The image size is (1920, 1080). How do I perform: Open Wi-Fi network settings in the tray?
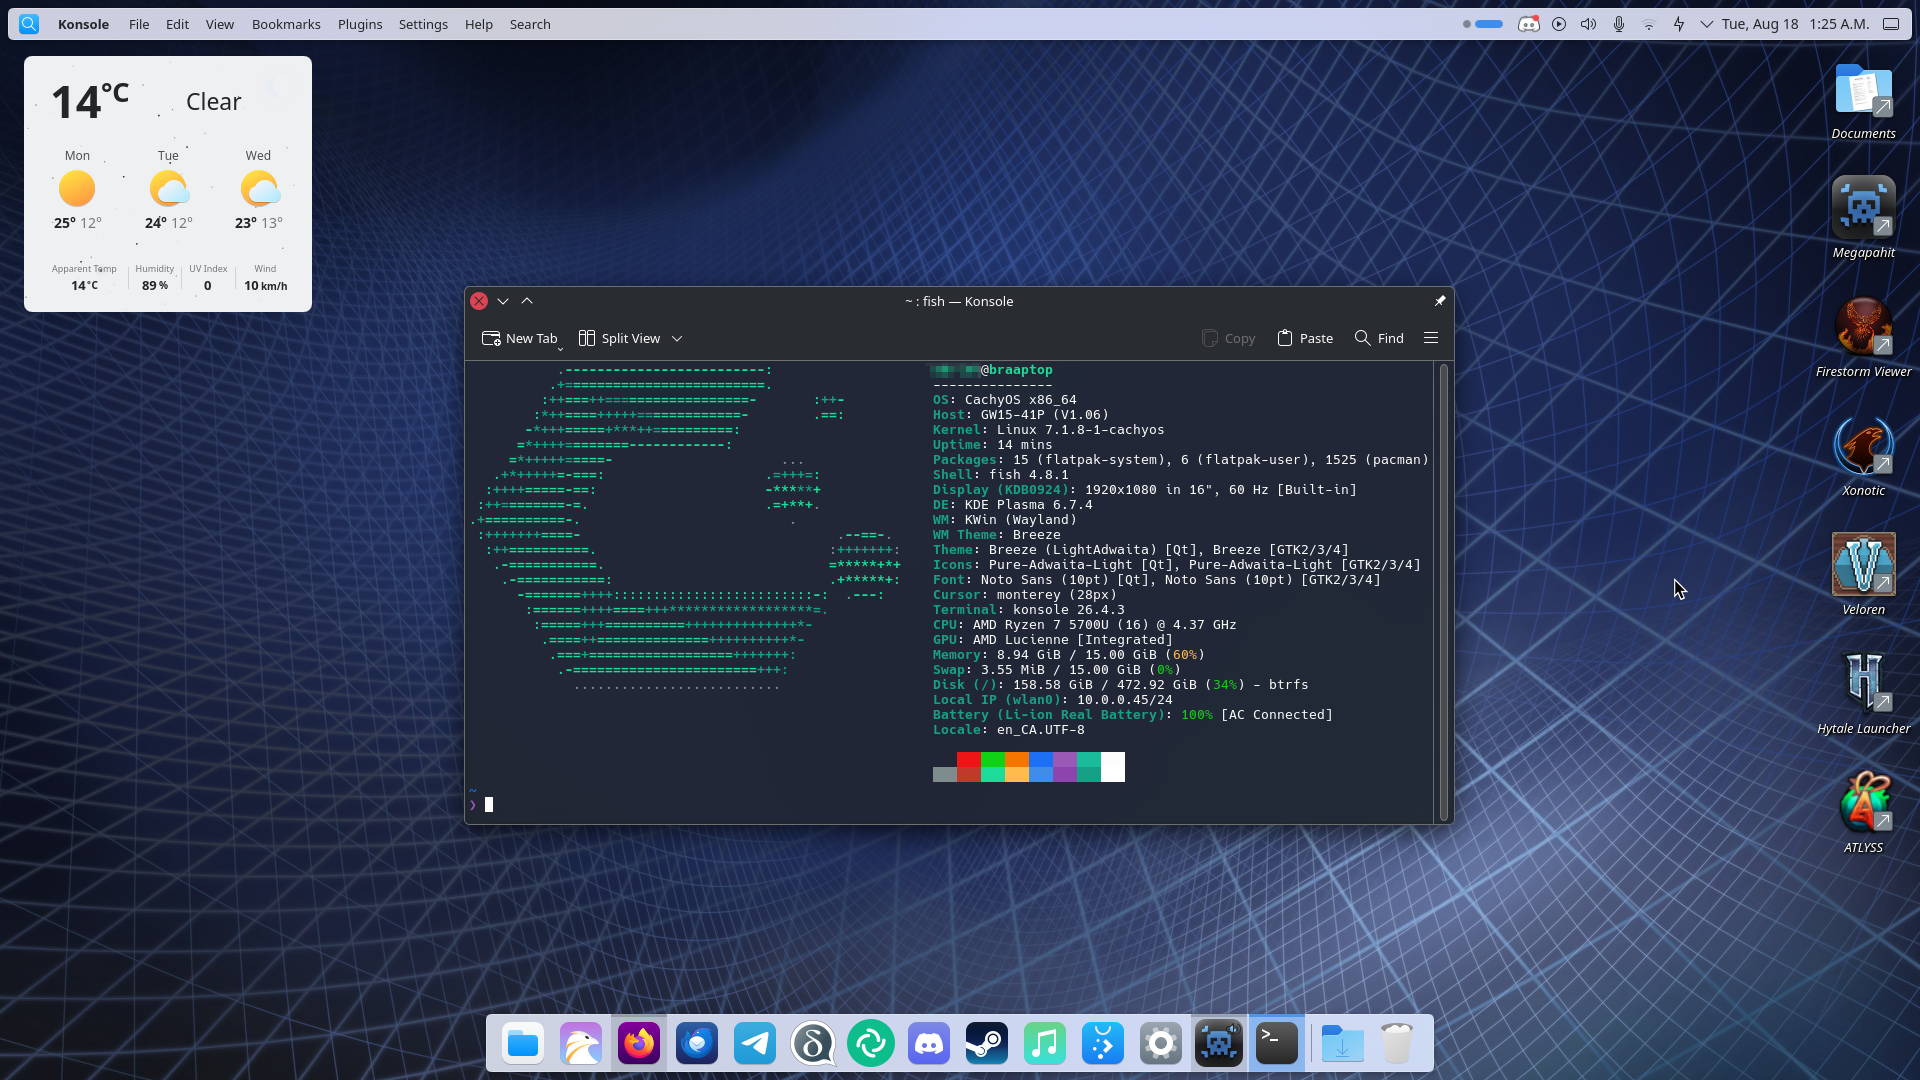click(x=1649, y=24)
